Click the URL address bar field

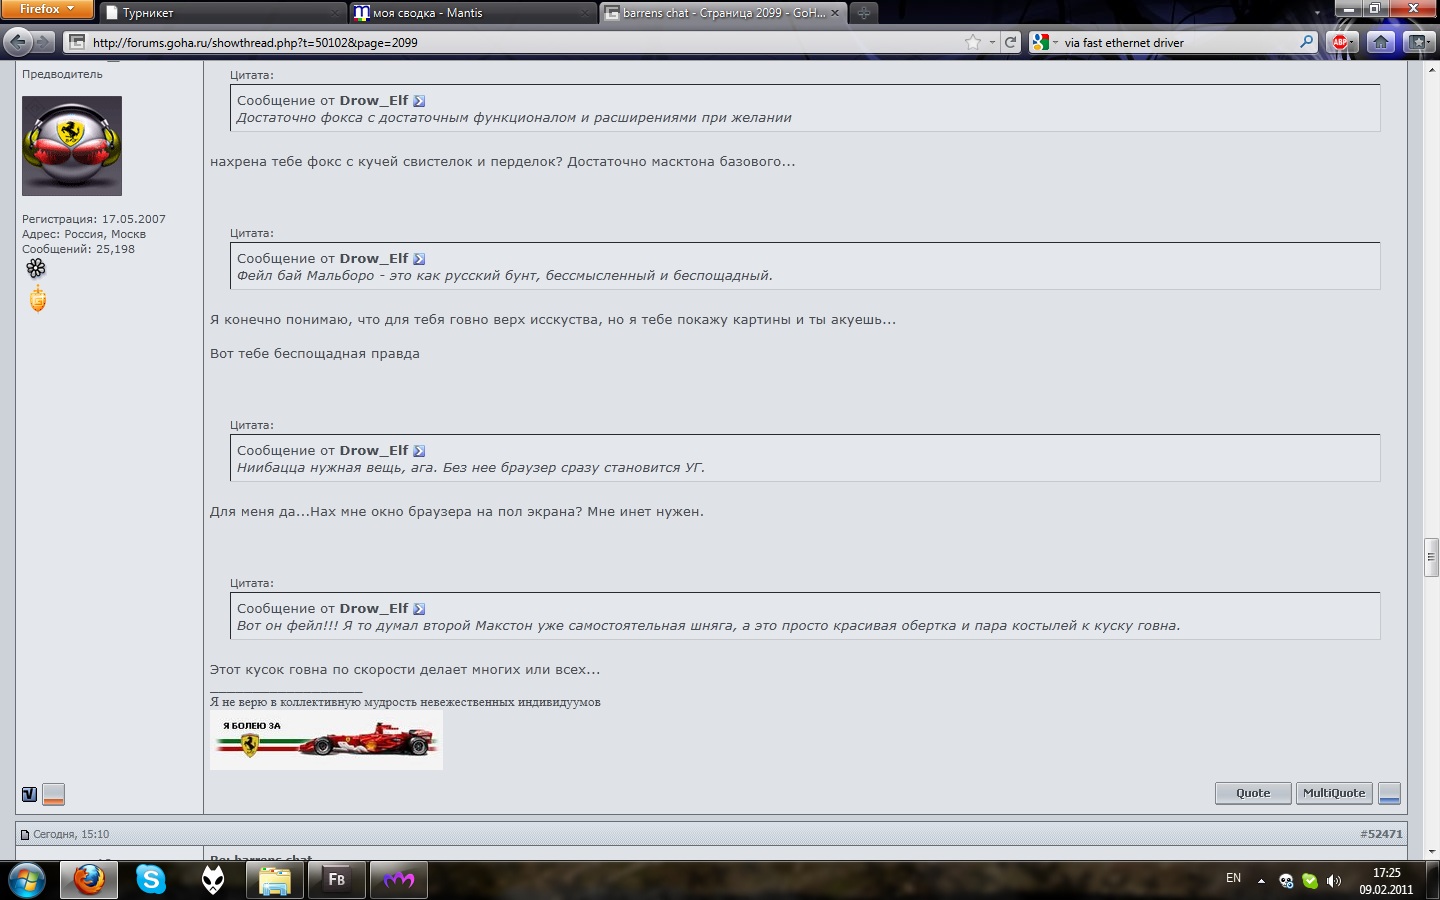[520, 42]
